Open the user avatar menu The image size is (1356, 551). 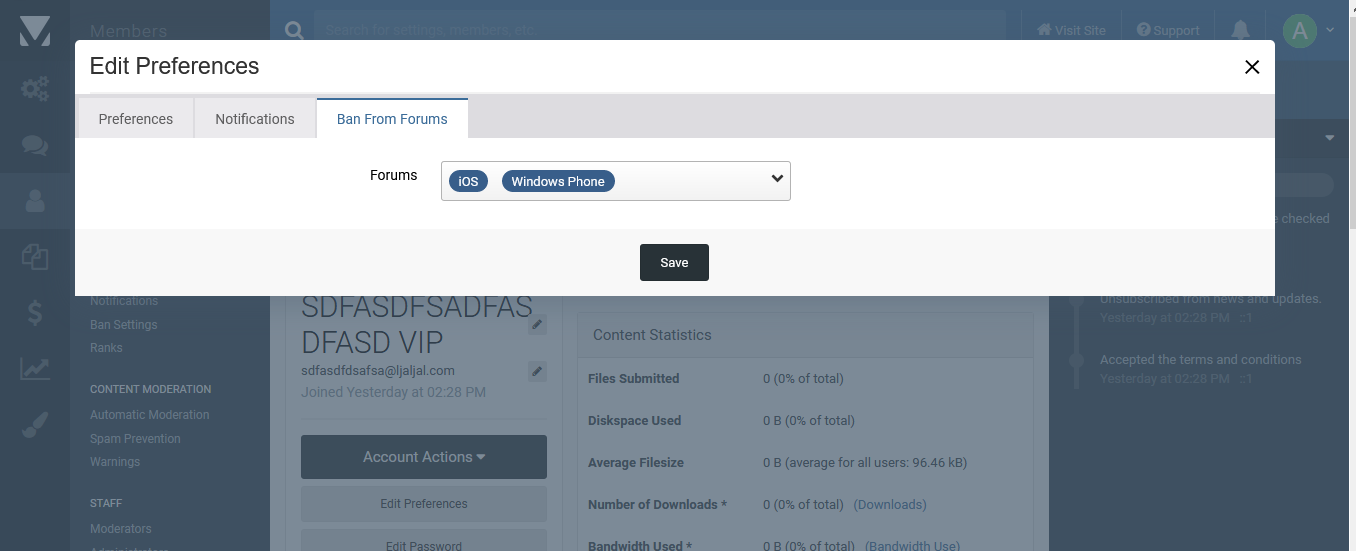(x=1309, y=30)
